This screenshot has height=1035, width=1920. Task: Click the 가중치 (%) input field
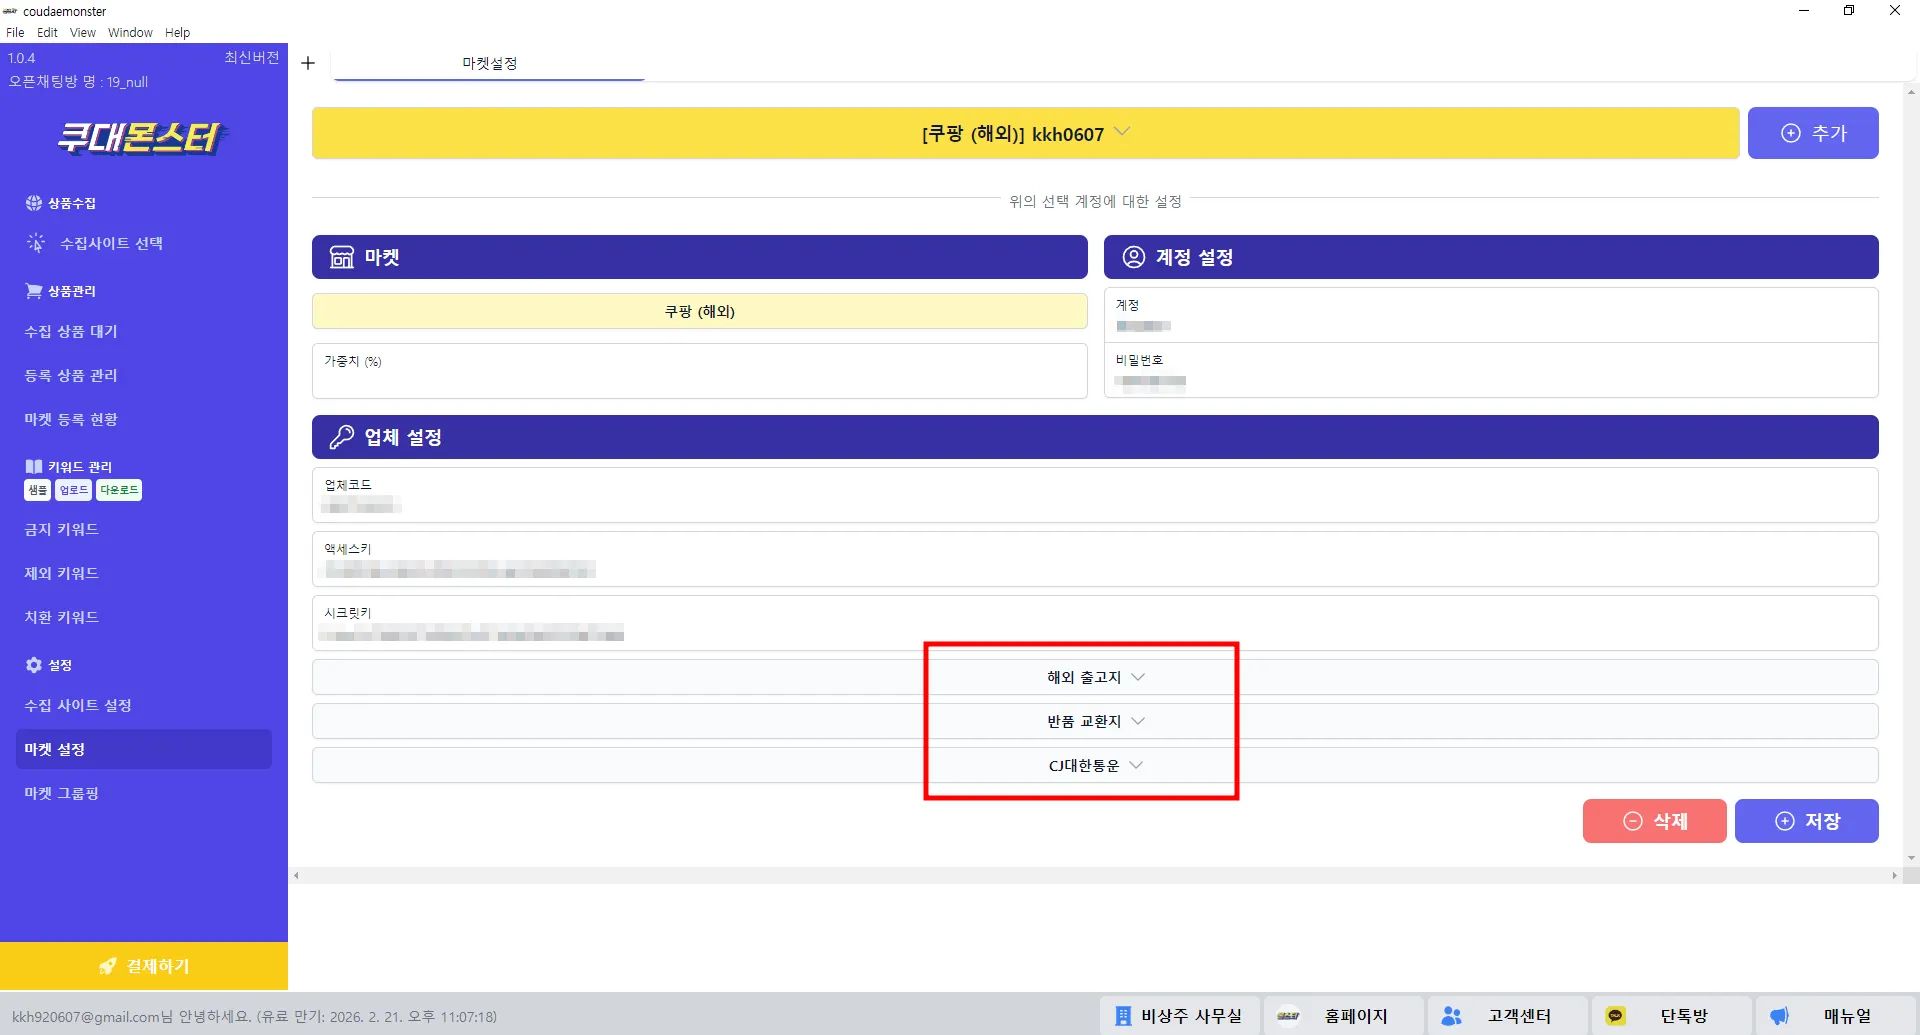pyautogui.click(x=700, y=371)
